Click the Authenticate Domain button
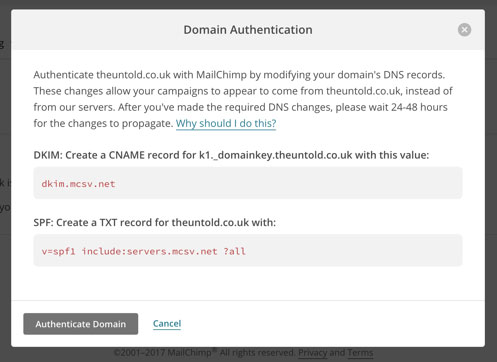Image resolution: width=497 pixels, height=362 pixels. click(81, 324)
